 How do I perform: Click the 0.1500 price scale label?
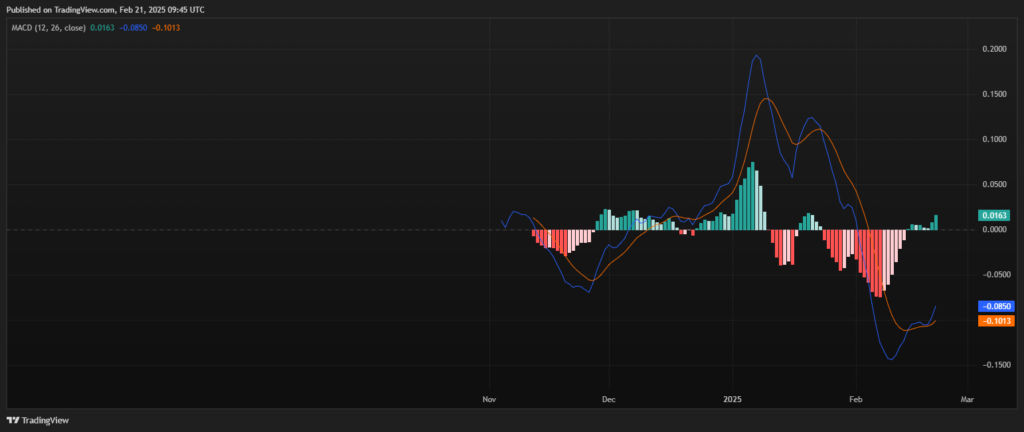[995, 95]
